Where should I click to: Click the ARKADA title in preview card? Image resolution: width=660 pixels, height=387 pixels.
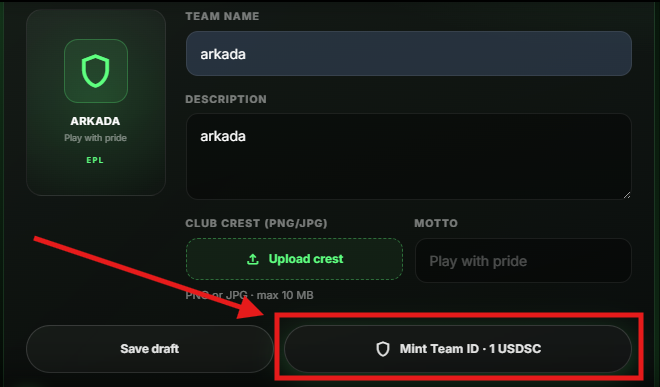(95, 121)
